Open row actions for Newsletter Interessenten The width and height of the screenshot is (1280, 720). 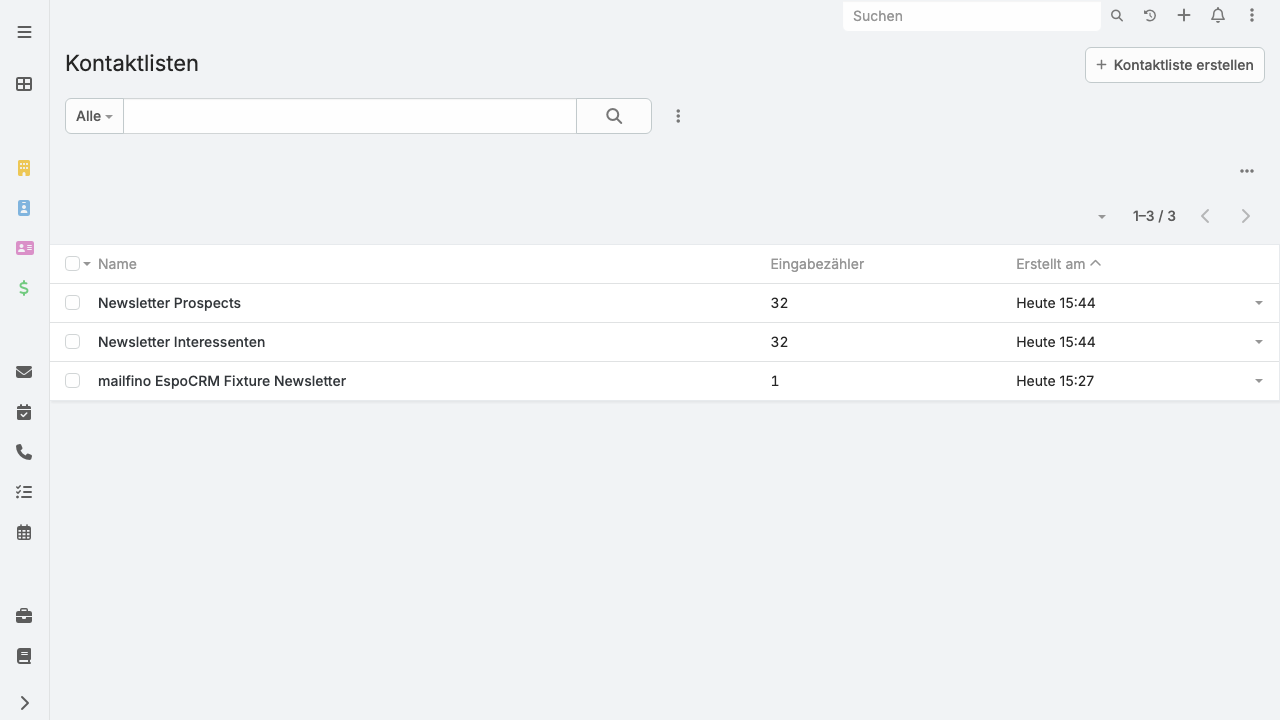coord(1259,342)
